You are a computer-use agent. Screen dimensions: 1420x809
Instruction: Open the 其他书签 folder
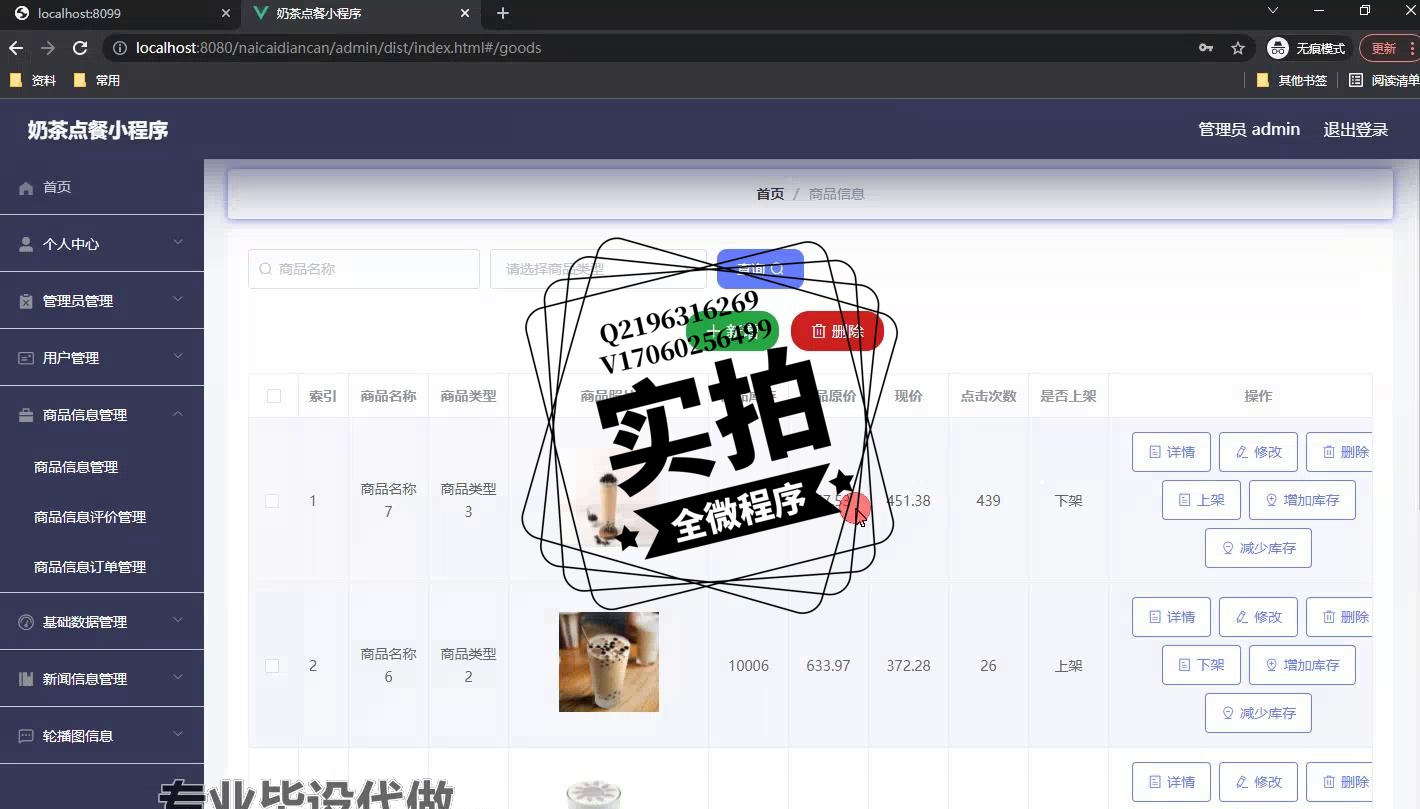pos(1291,80)
